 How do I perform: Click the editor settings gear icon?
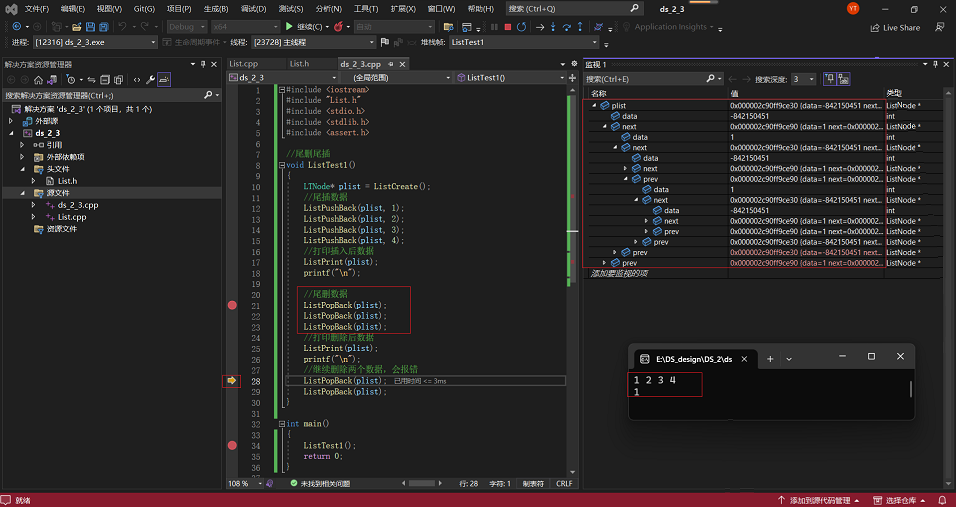click(x=574, y=63)
